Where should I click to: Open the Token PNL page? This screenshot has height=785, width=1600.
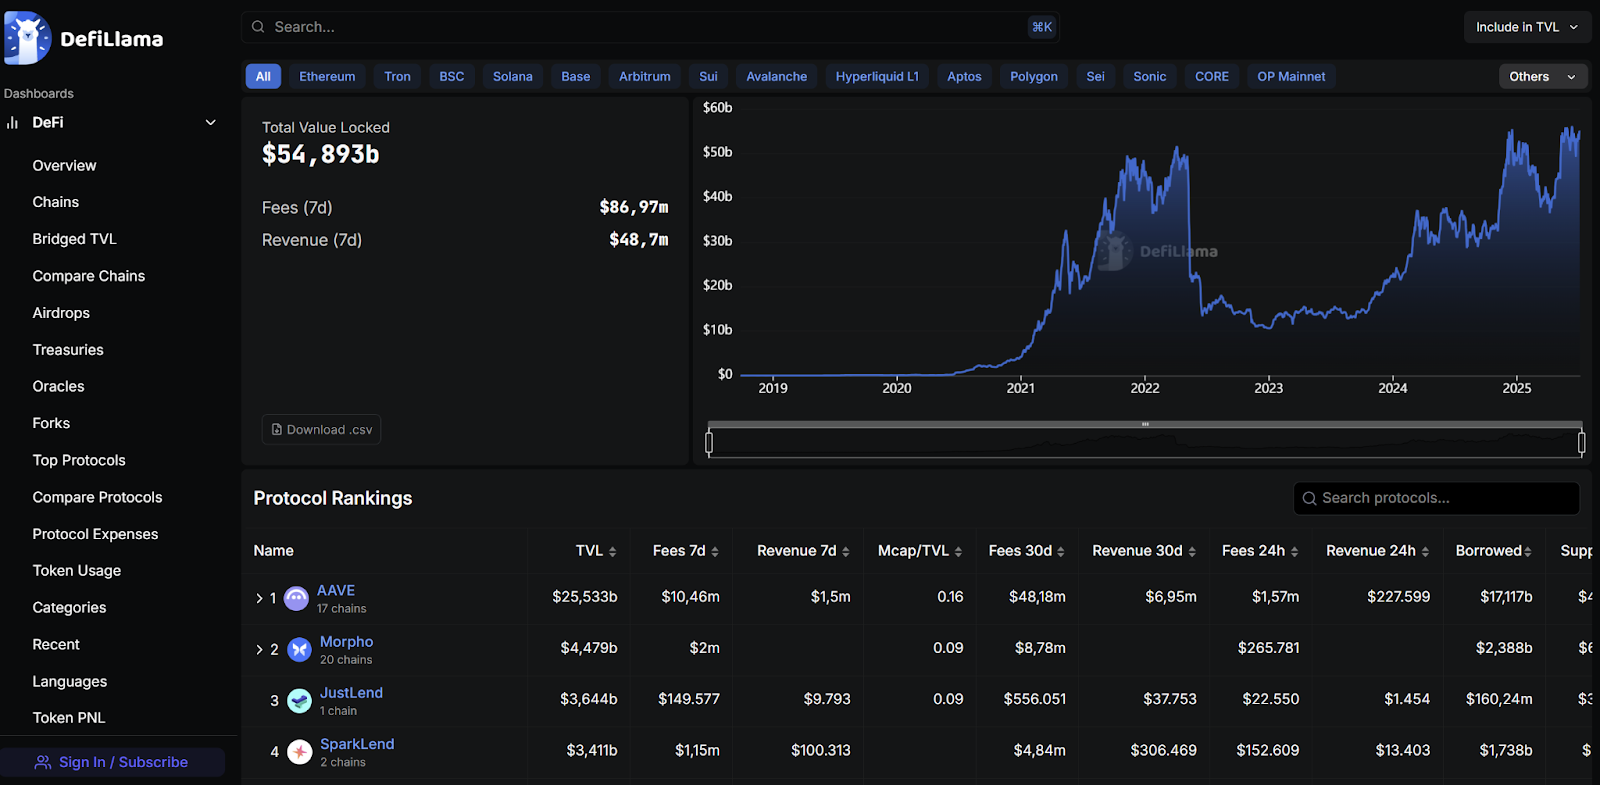pos(68,718)
